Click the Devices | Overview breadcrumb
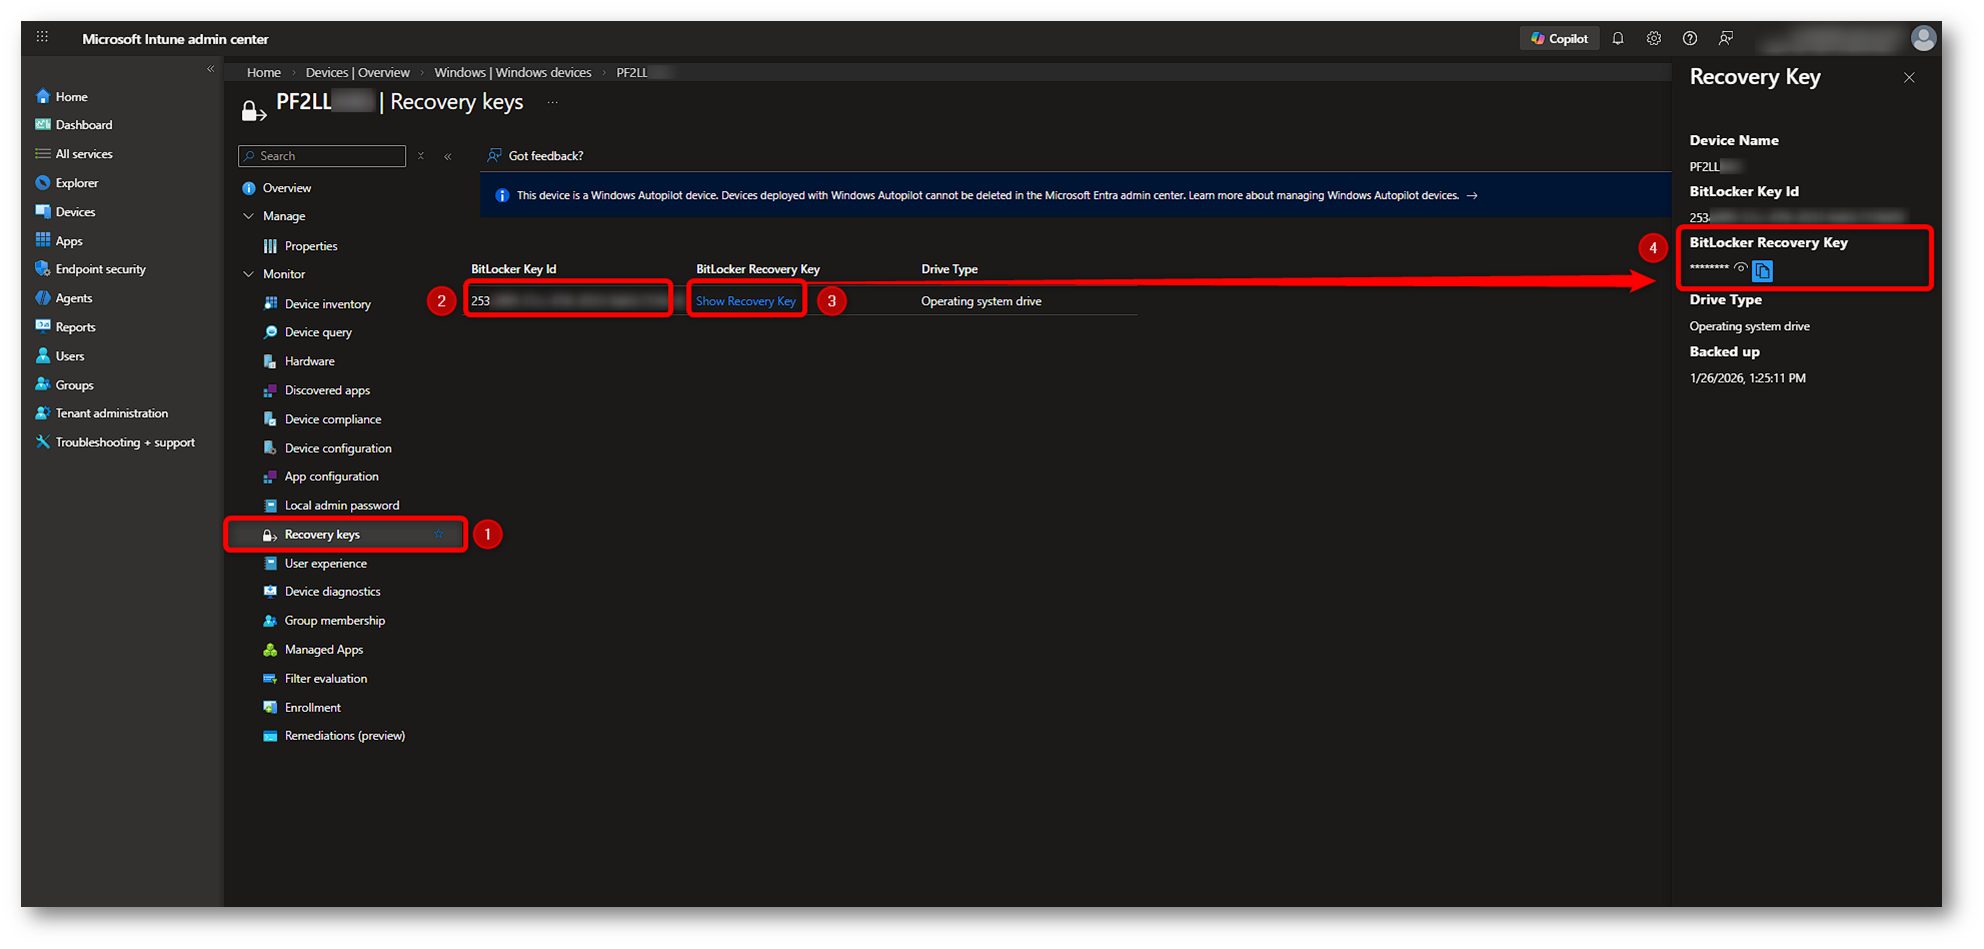1984x949 pixels. pyautogui.click(x=357, y=73)
